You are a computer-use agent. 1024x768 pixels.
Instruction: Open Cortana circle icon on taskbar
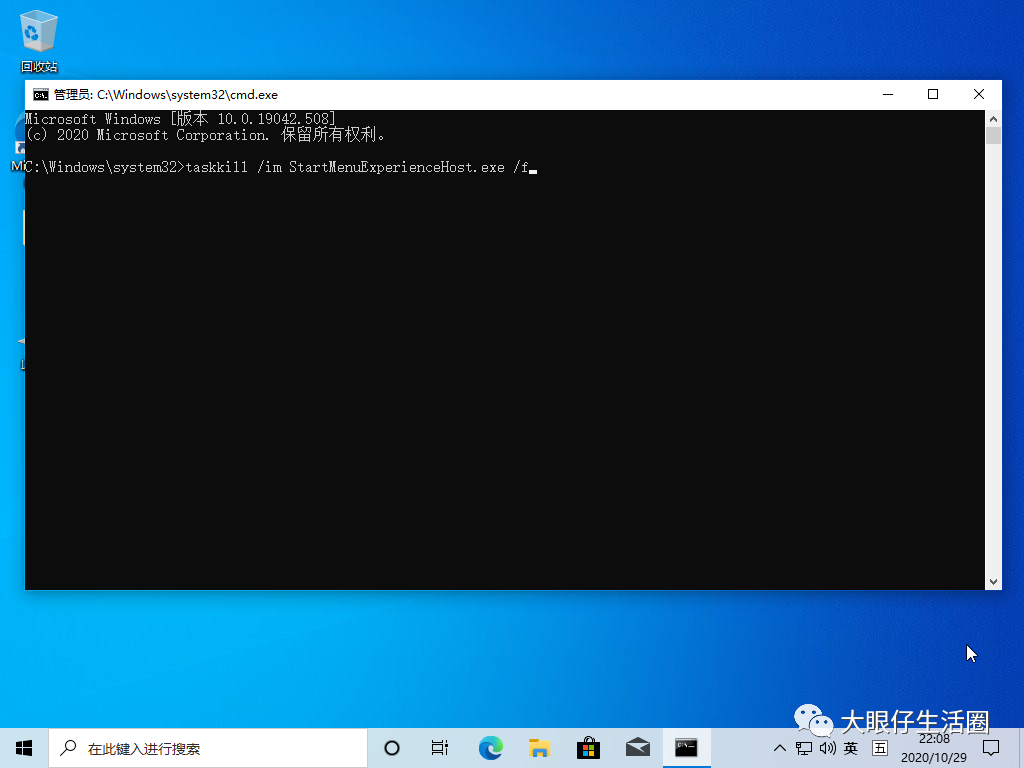tap(392, 748)
